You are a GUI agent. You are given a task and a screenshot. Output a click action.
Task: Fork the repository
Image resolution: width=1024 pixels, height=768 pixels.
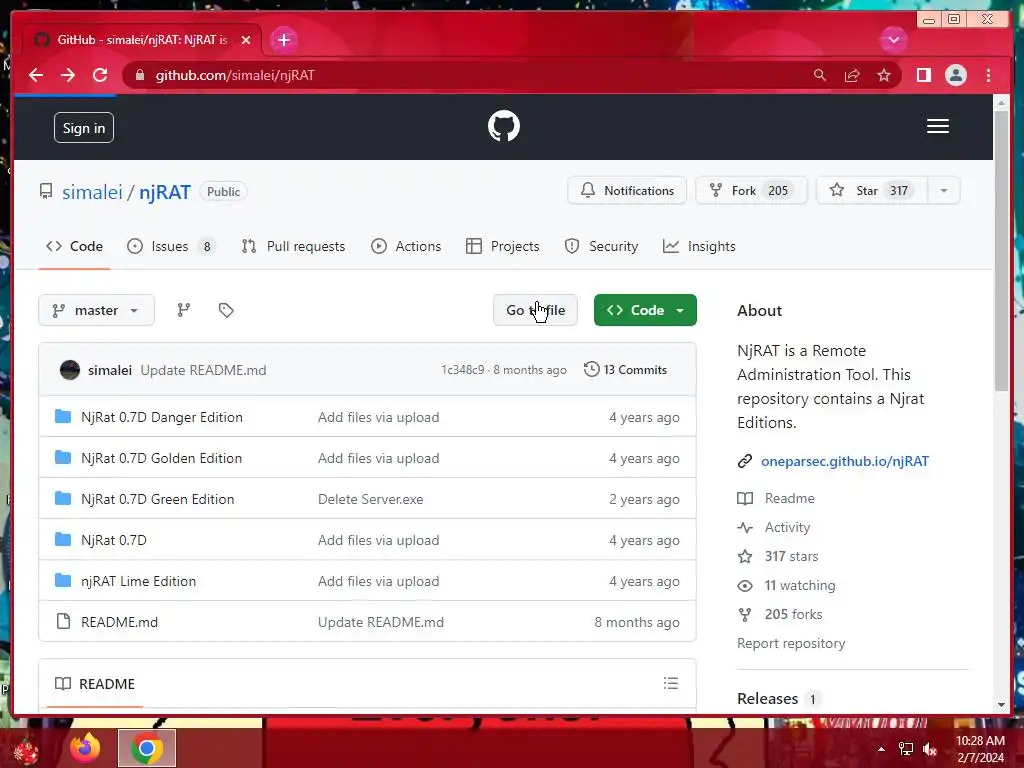click(751, 191)
